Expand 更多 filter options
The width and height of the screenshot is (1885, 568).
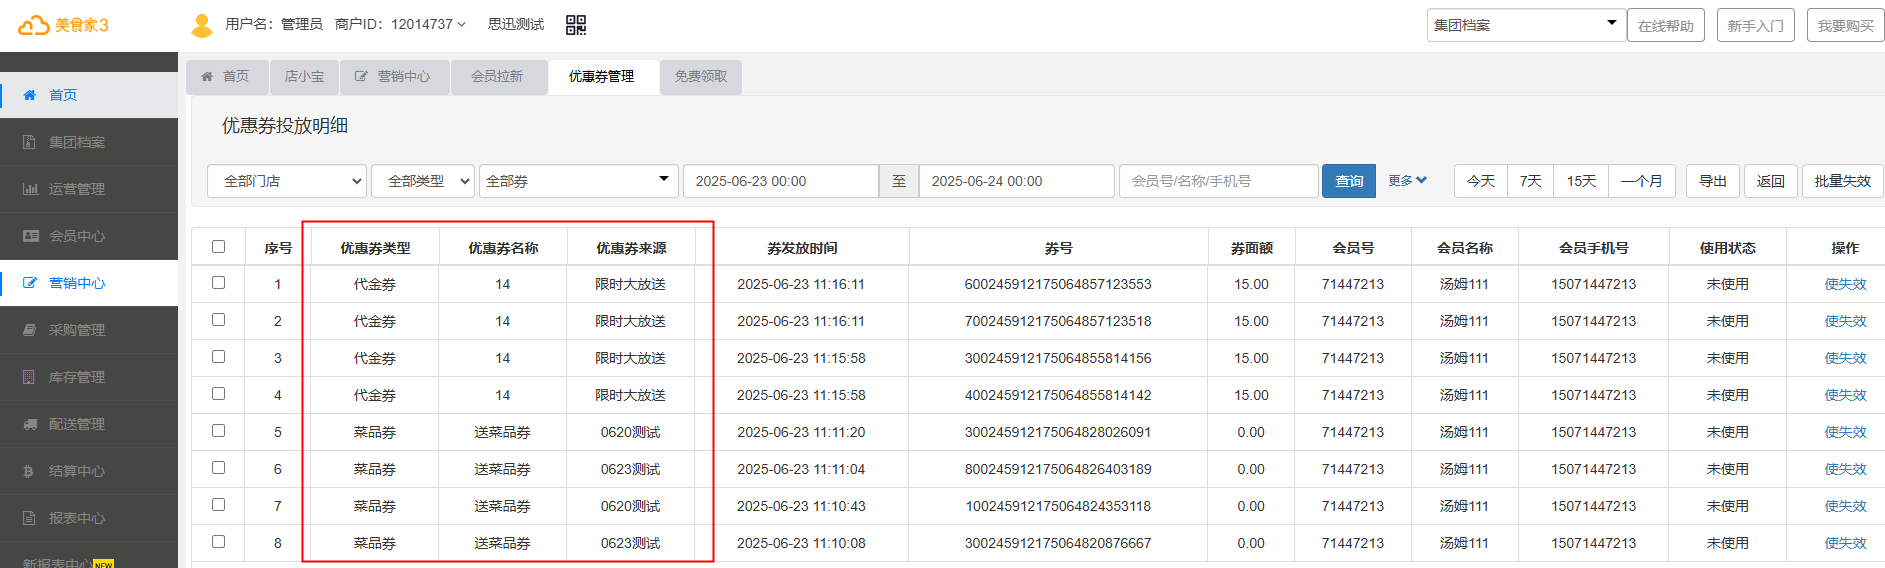1407,181
